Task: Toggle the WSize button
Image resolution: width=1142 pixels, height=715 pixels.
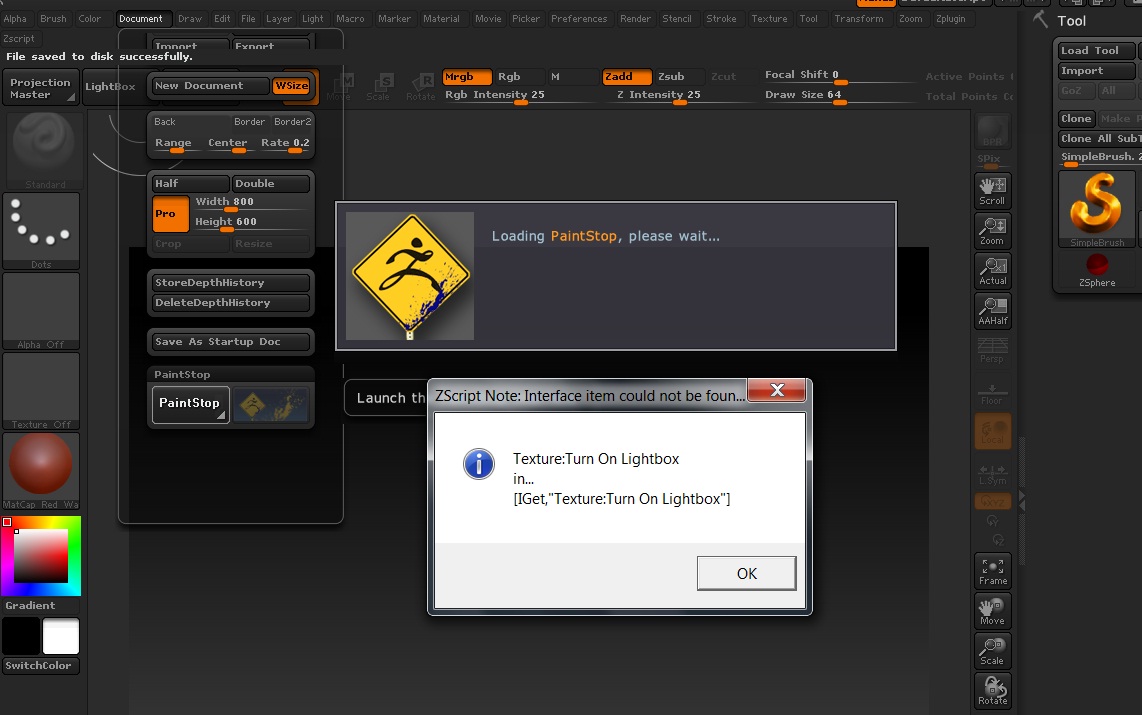Action: coord(291,86)
